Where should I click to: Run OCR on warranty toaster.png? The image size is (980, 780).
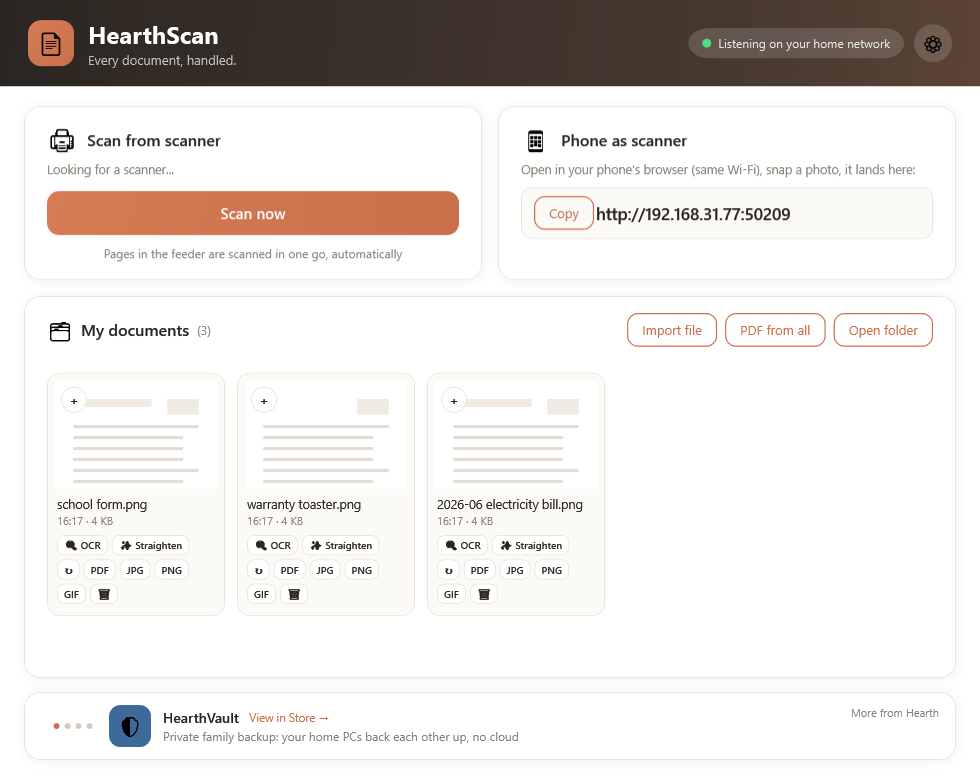pyautogui.click(x=273, y=546)
